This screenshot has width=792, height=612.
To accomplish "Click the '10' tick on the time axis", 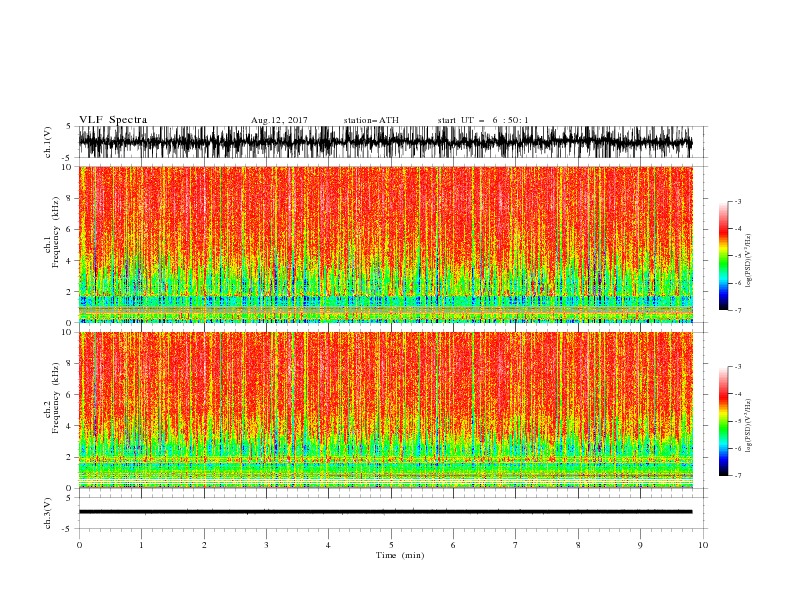I will [x=703, y=545].
